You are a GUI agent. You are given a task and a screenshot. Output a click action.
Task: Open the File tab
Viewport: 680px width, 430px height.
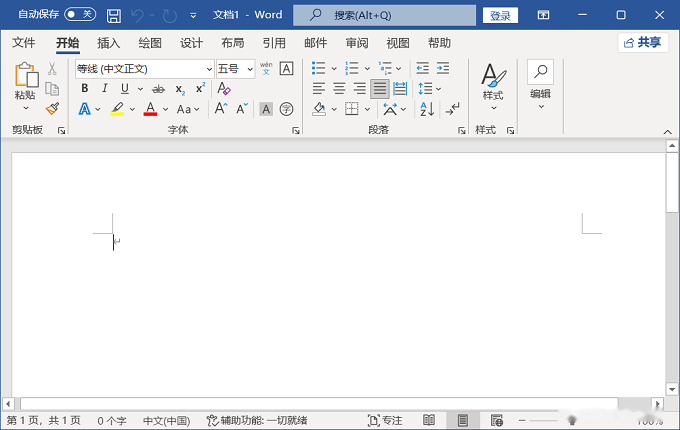point(23,43)
